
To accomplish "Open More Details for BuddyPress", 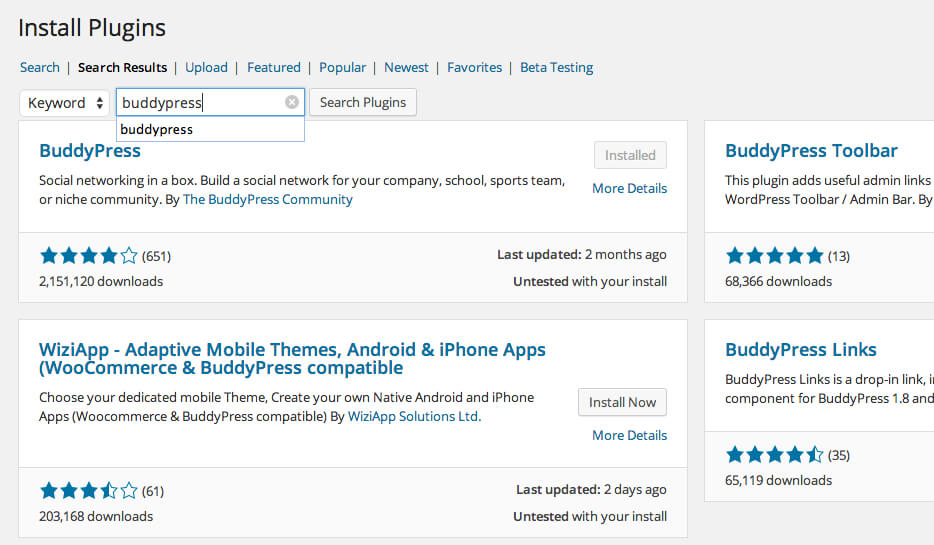I will [x=630, y=188].
